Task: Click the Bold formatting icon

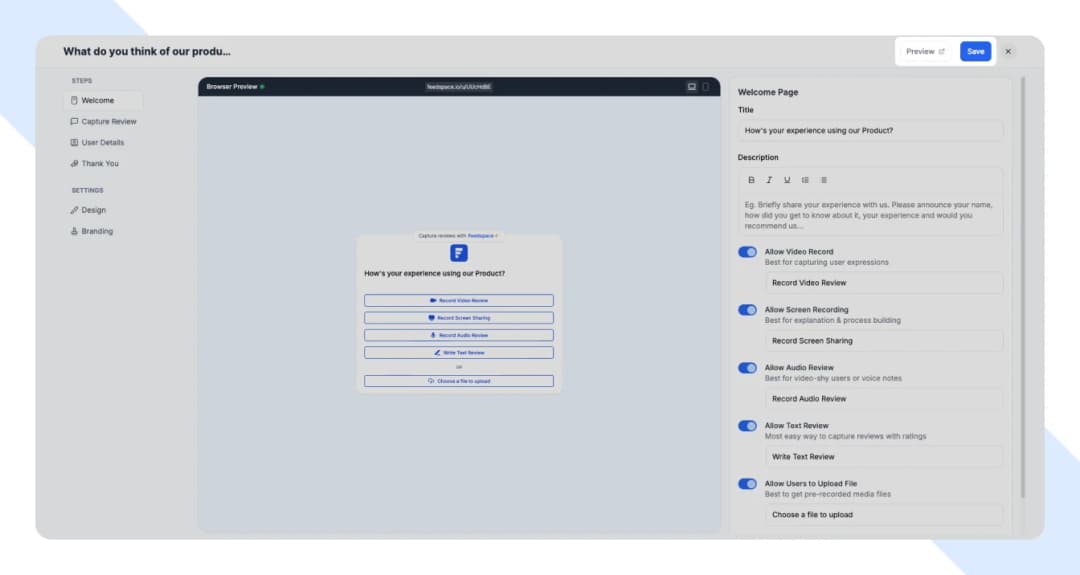Action: [751, 180]
